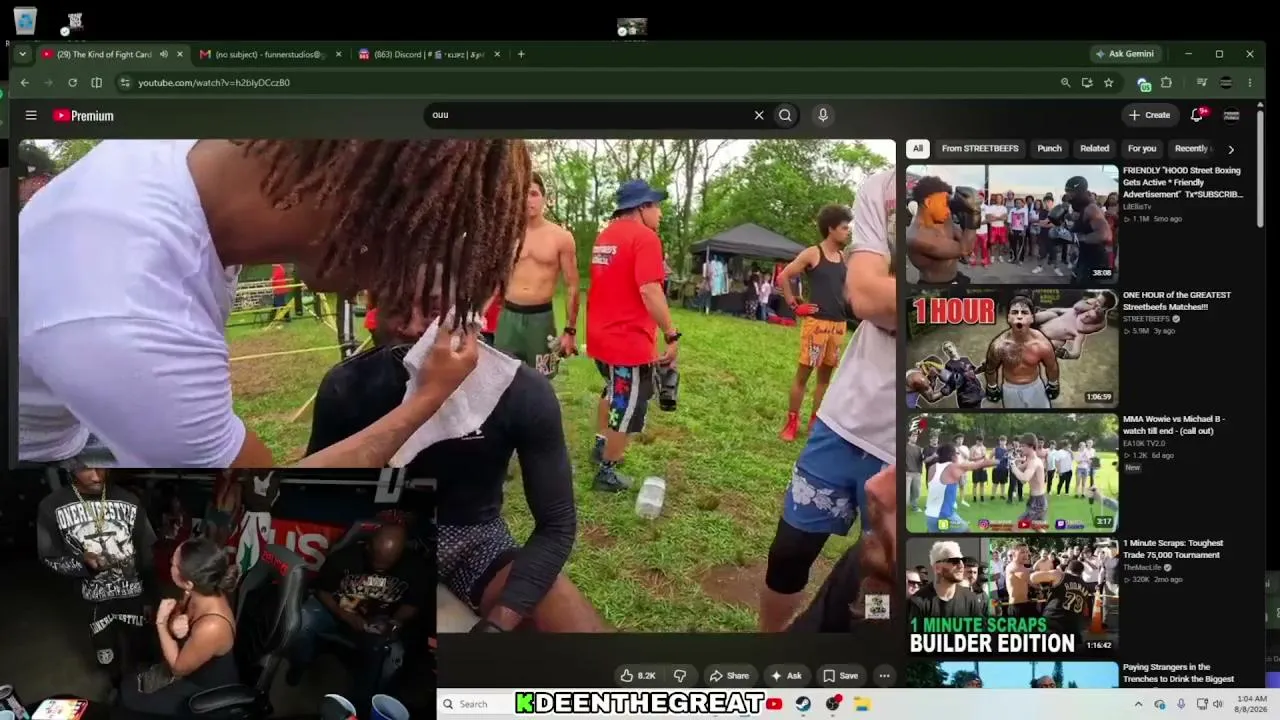Viewport: 1280px width, 720px height.
Task: Open the MMA Wowie vs Michael B thumbnail
Action: [1012, 472]
